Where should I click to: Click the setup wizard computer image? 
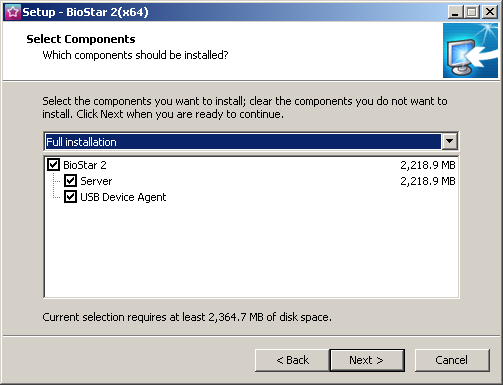[x=470, y=50]
